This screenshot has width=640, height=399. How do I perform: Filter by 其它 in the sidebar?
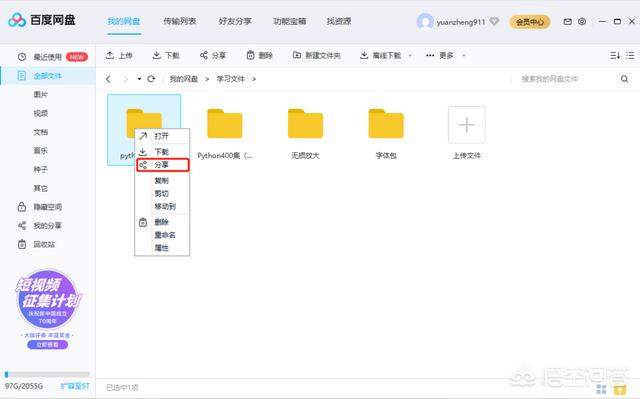click(40, 188)
